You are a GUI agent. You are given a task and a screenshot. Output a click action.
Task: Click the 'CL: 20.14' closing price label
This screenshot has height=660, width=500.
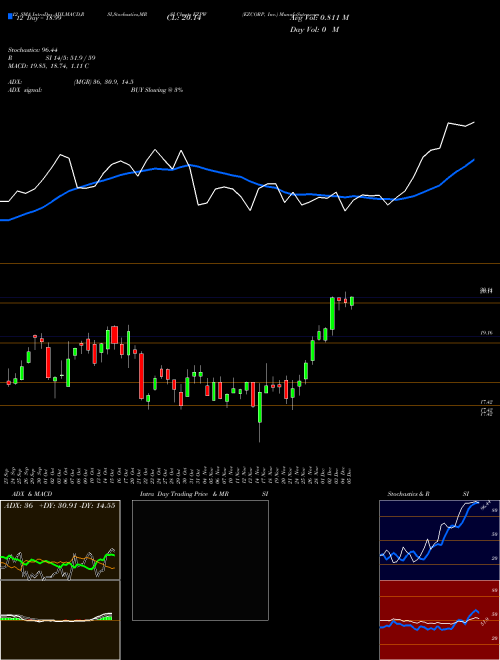184,18
